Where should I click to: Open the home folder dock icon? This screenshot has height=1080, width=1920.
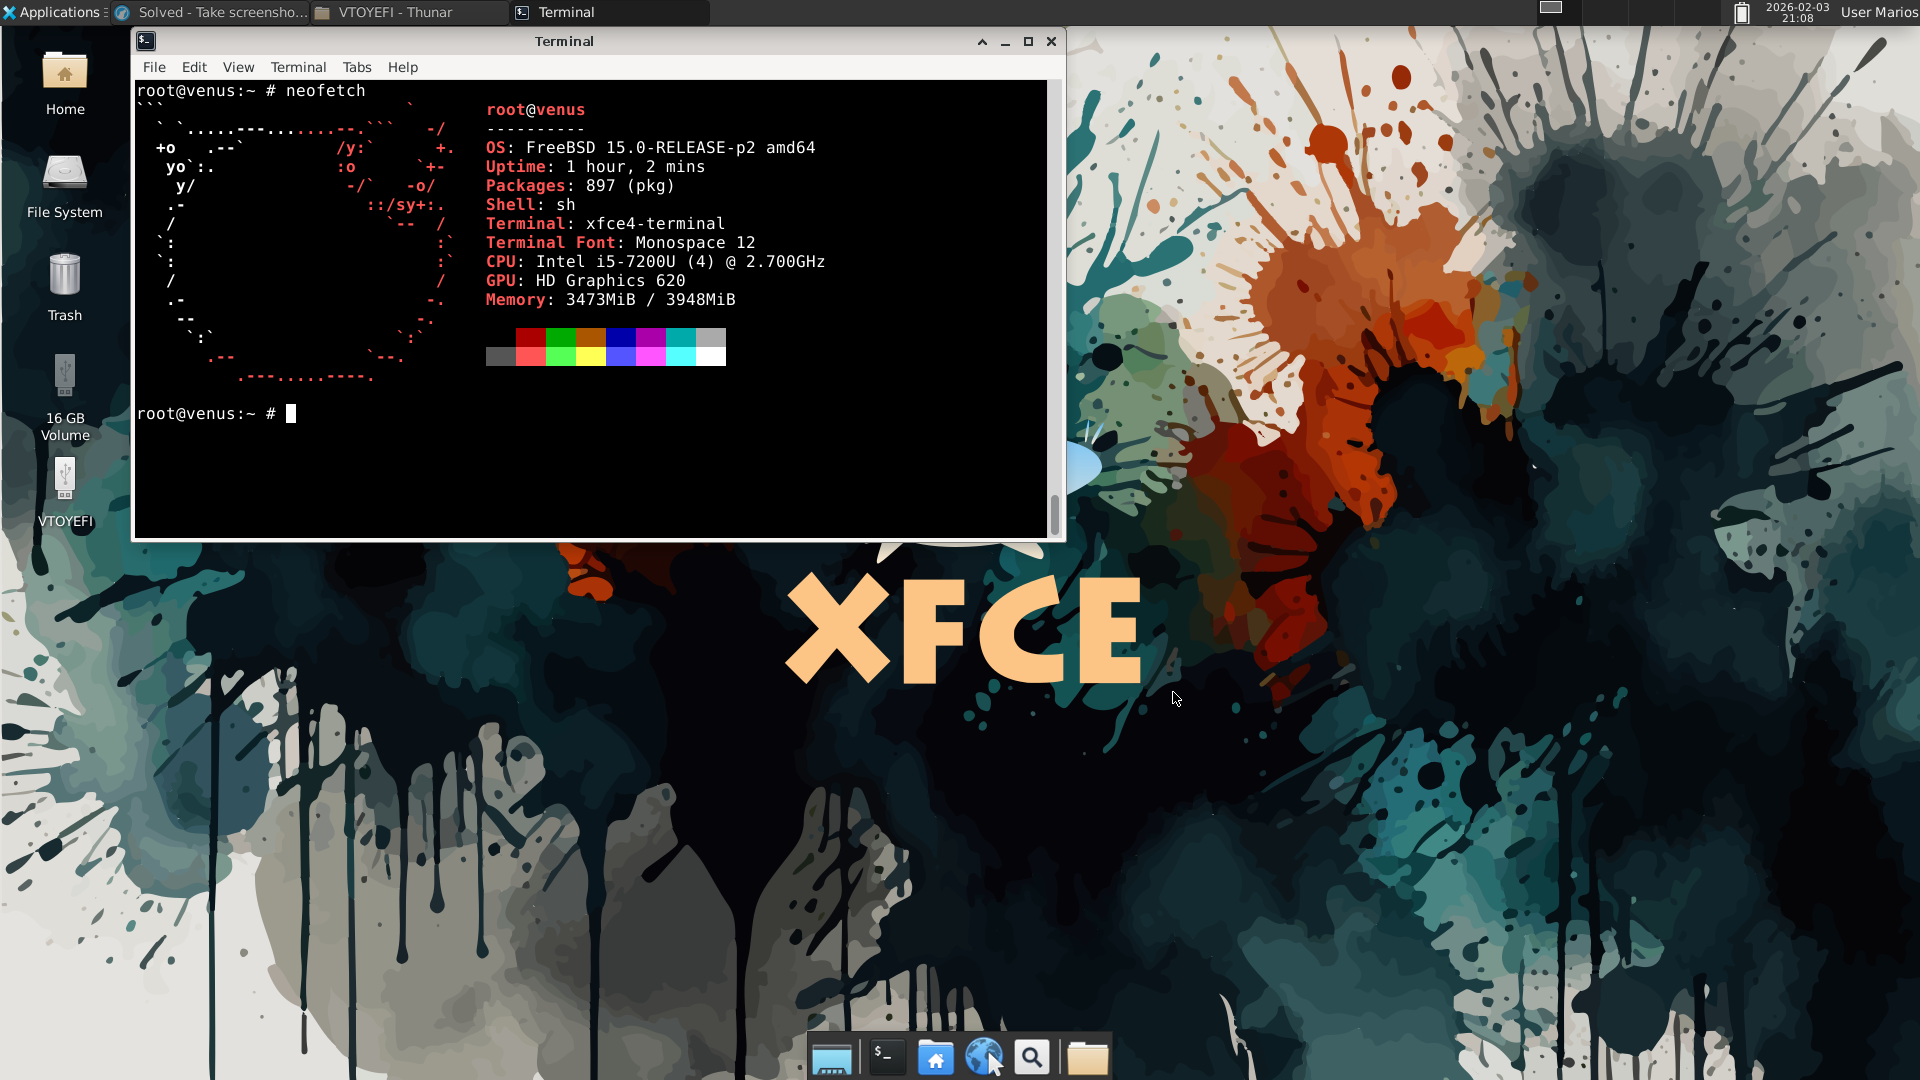pyautogui.click(x=936, y=1057)
